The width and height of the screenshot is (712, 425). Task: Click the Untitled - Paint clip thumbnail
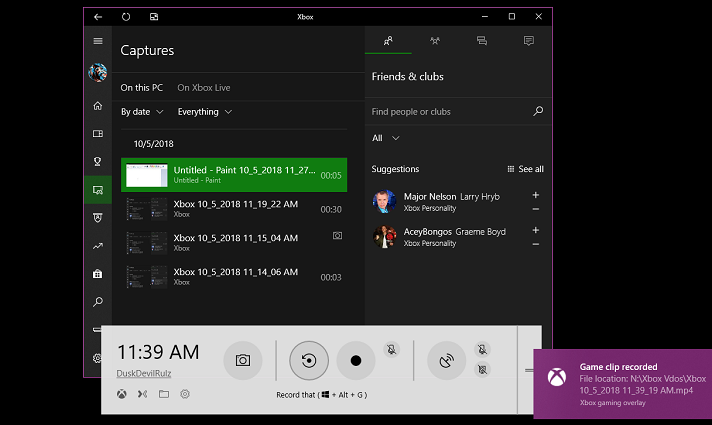point(147,175)
